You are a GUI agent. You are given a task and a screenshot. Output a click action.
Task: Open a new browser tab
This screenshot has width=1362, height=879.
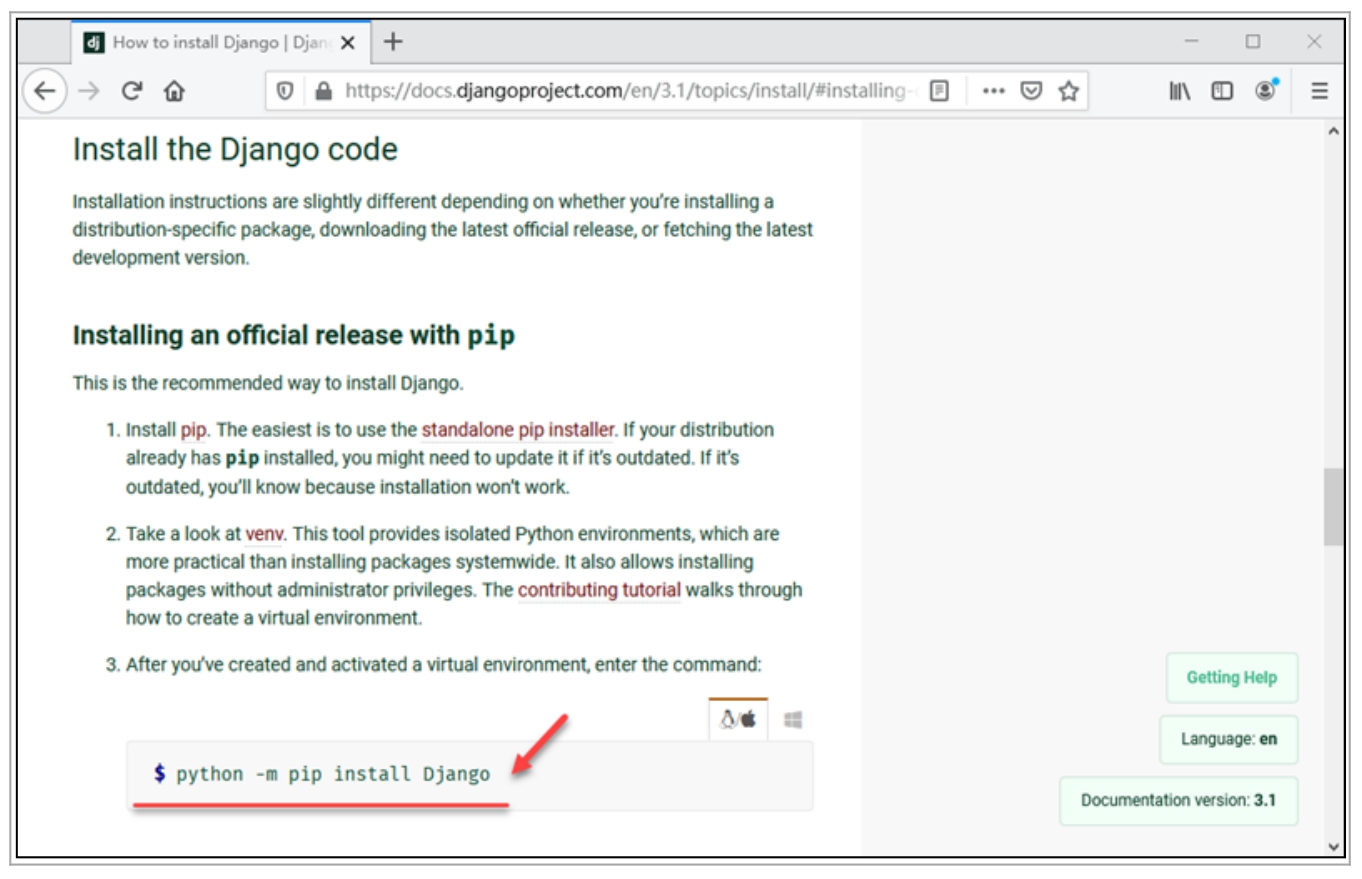pyautogui.click(x=393, y=42)
